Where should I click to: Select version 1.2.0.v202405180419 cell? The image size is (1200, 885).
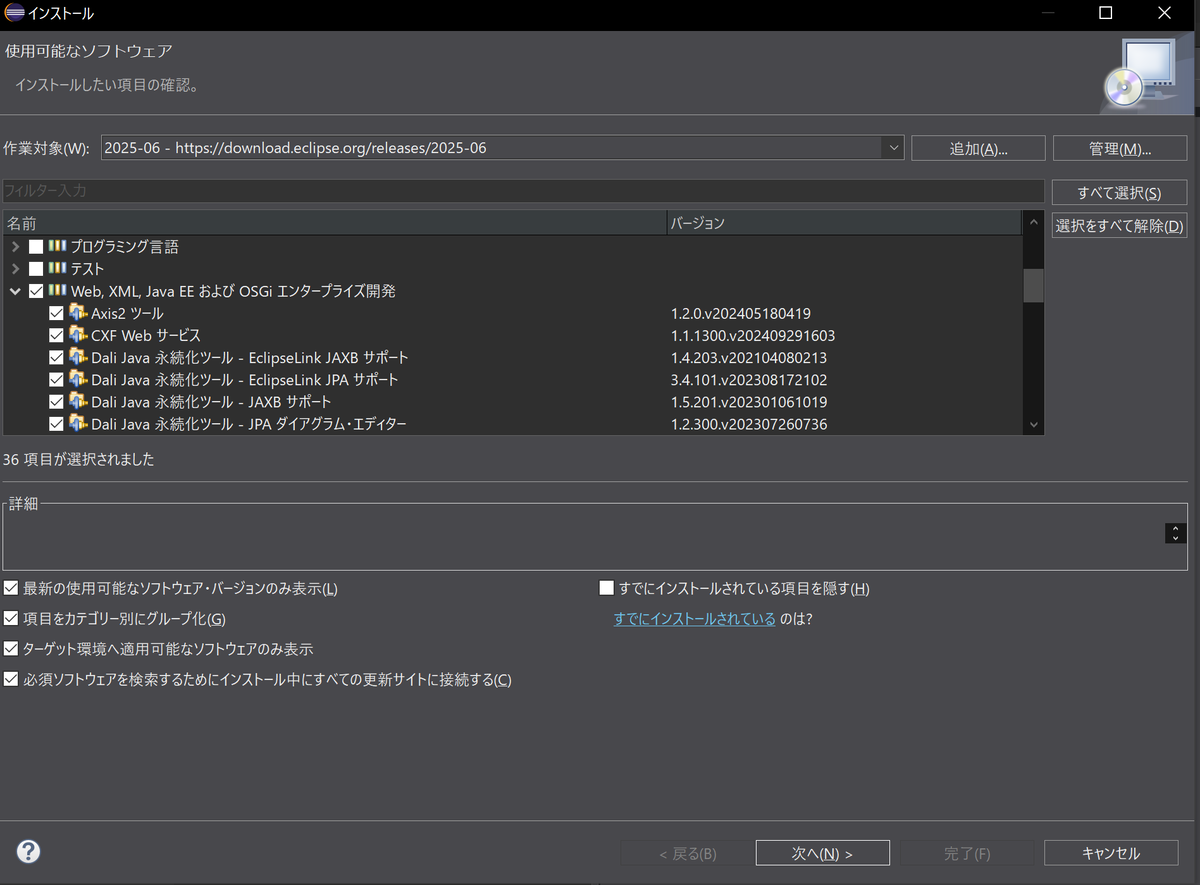(x=741, y=313)
